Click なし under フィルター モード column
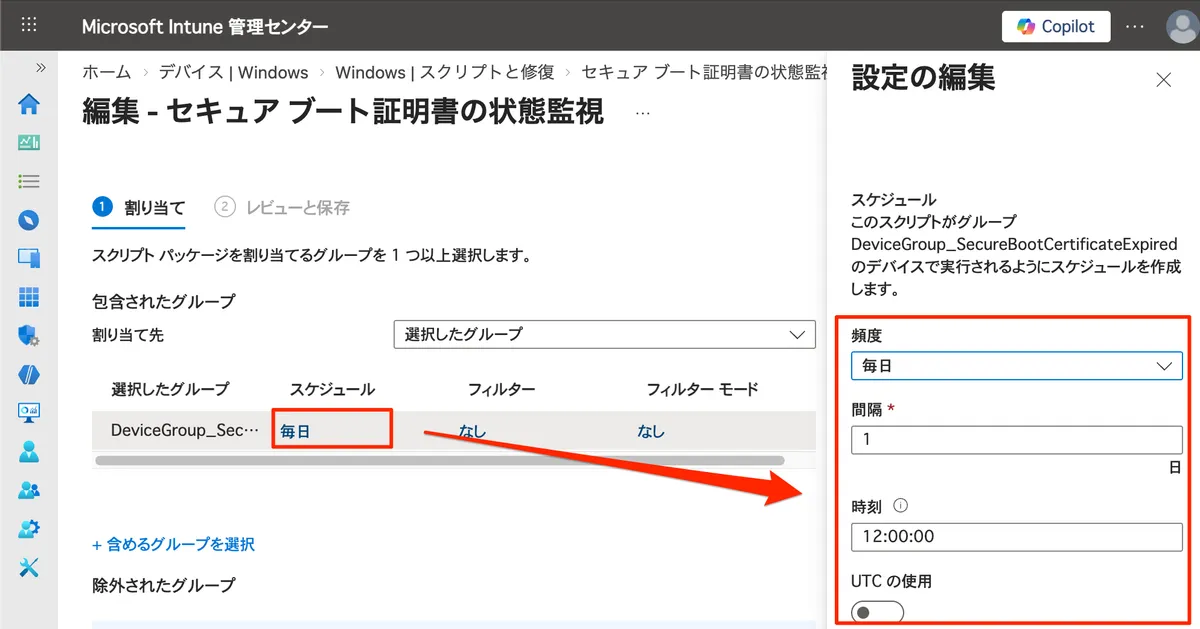Image resolution: width=1200 pixels, height=629 pixels. tap(651, 431)
